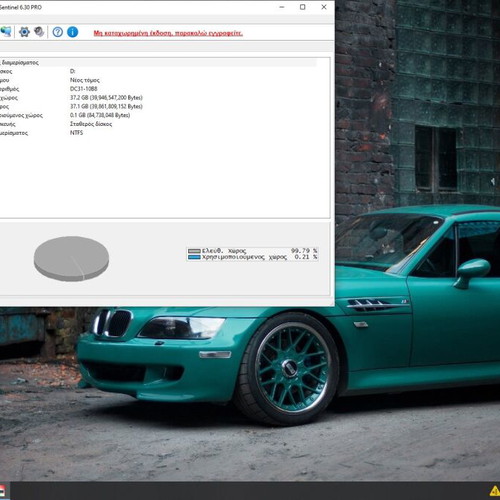This screenshot has width=500, height=500.
Task: Click the blue used space legend swatch
Action: tap(194, 257)
